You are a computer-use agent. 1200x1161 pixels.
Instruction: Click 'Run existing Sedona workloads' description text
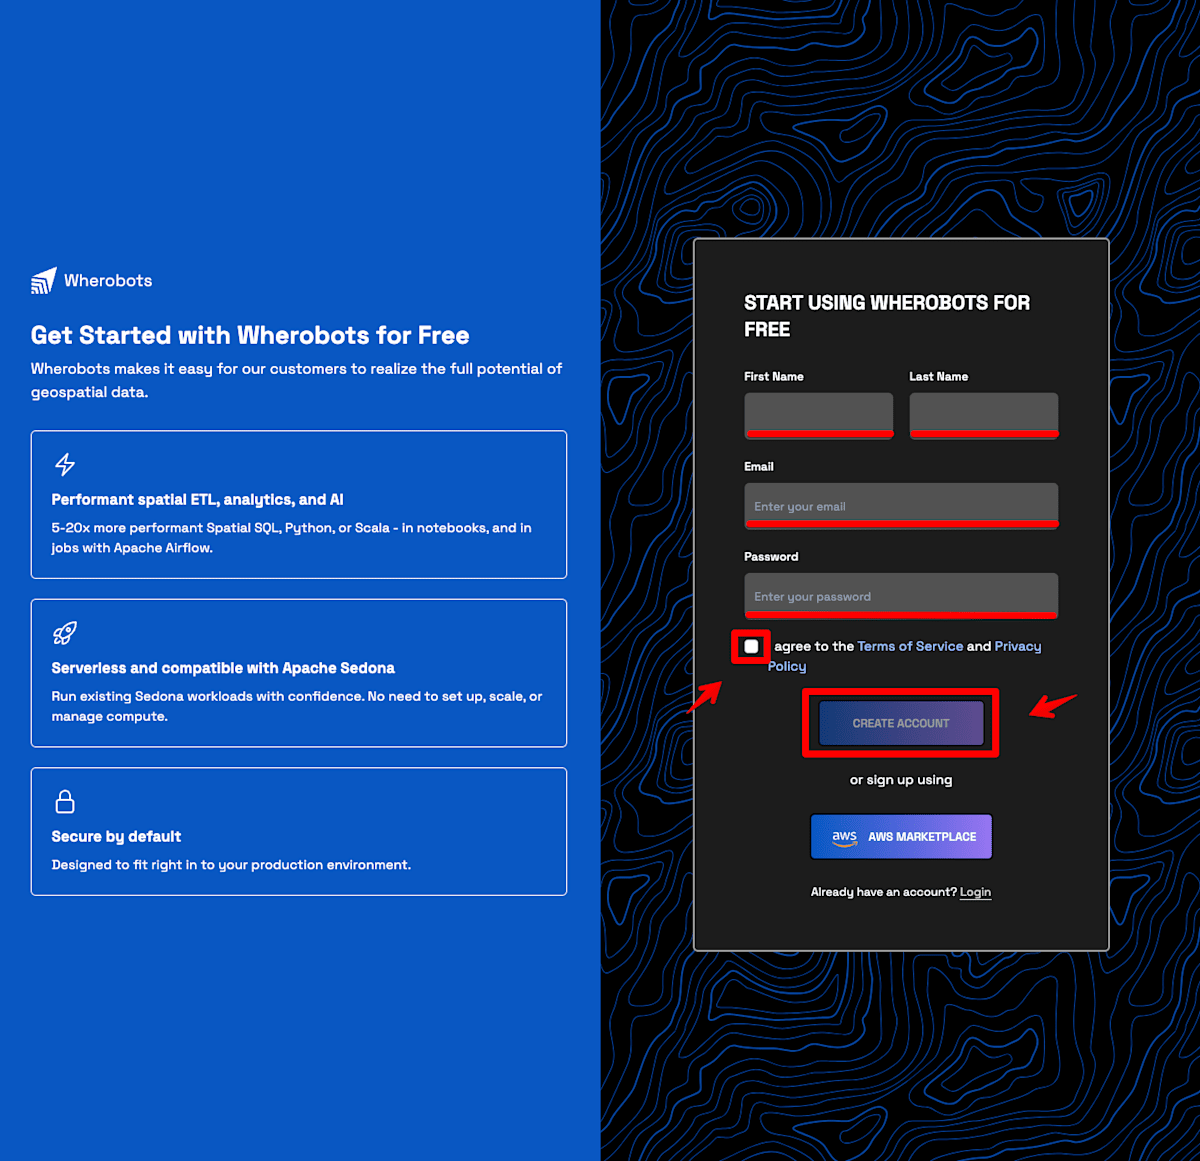(297, 706)
